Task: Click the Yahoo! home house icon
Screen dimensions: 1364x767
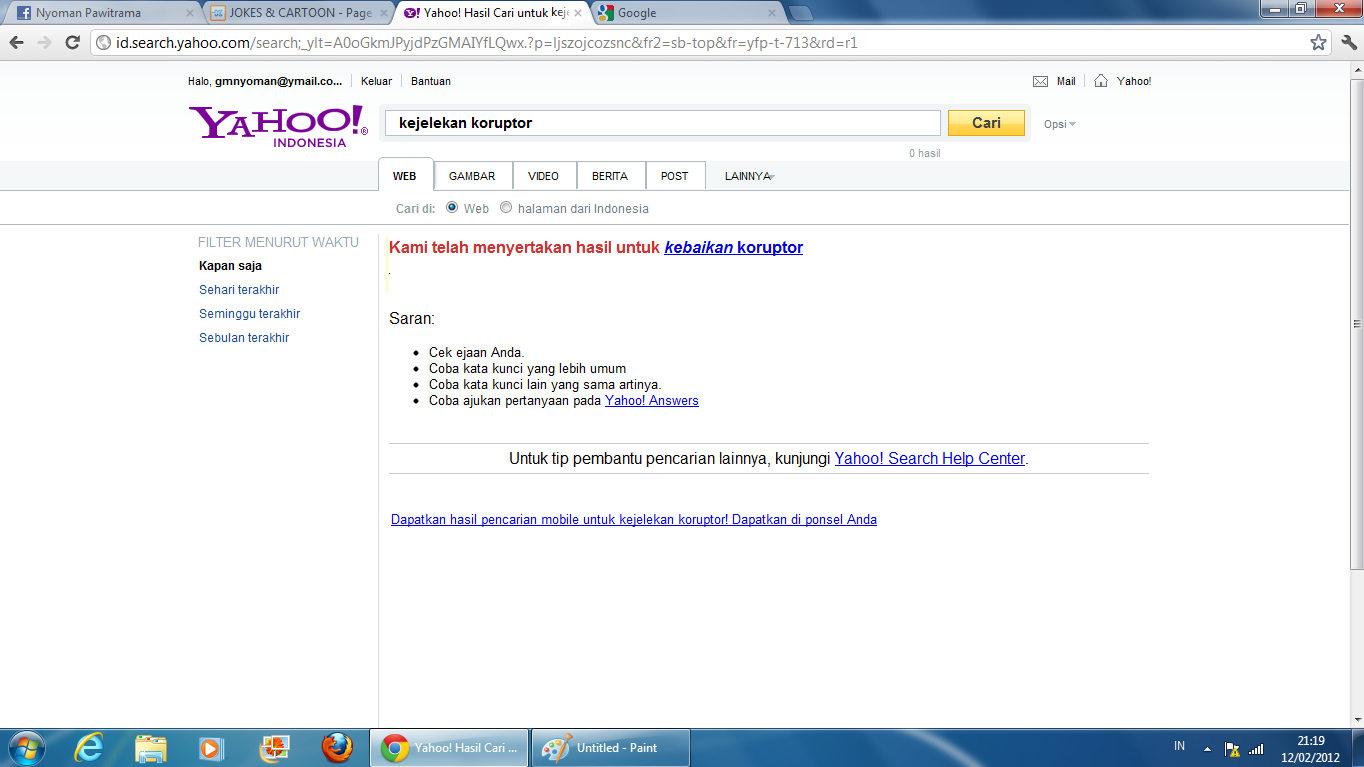Action: (1101, 81)
